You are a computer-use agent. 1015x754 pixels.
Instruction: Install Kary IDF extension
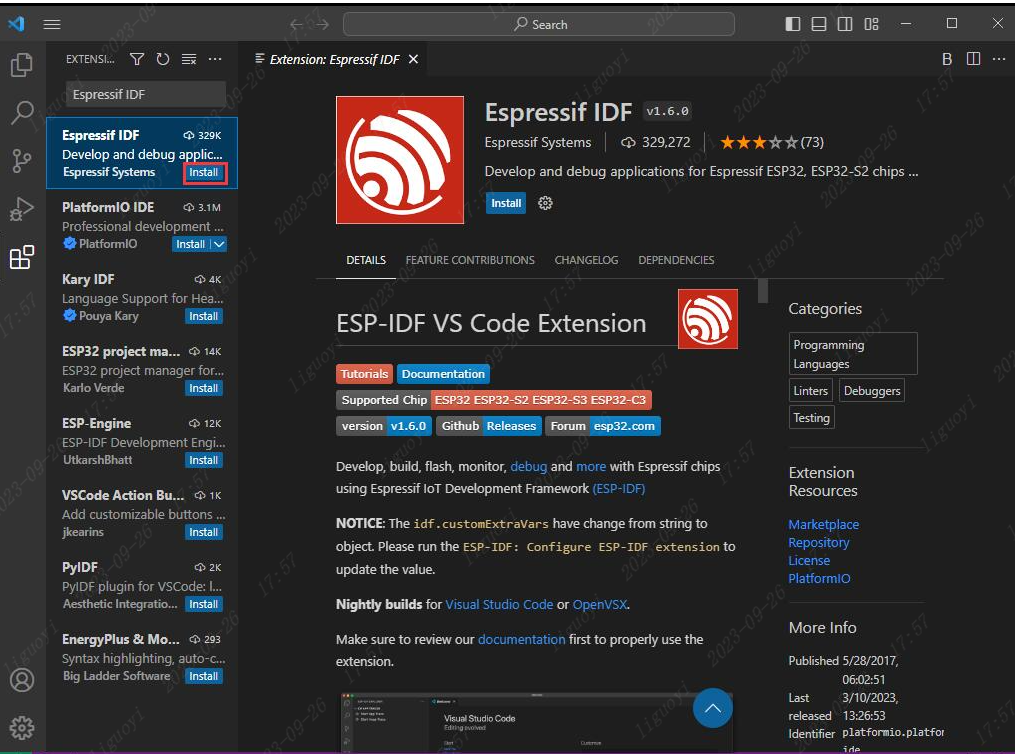204,316
